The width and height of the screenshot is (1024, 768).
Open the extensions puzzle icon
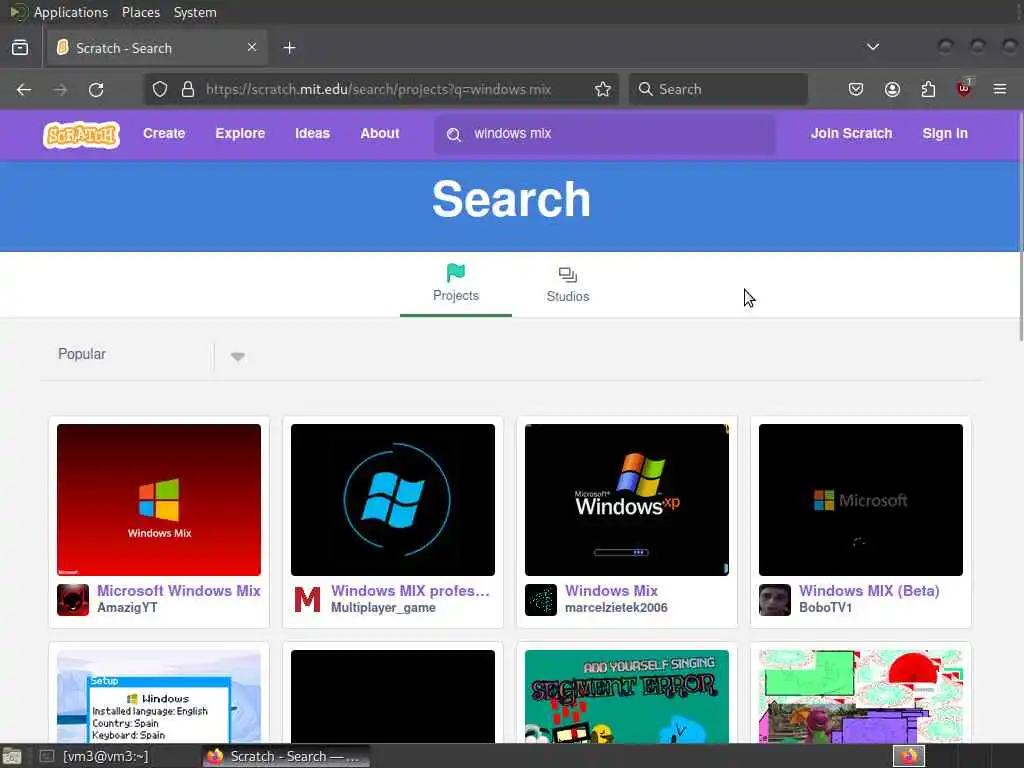(928, 89)
